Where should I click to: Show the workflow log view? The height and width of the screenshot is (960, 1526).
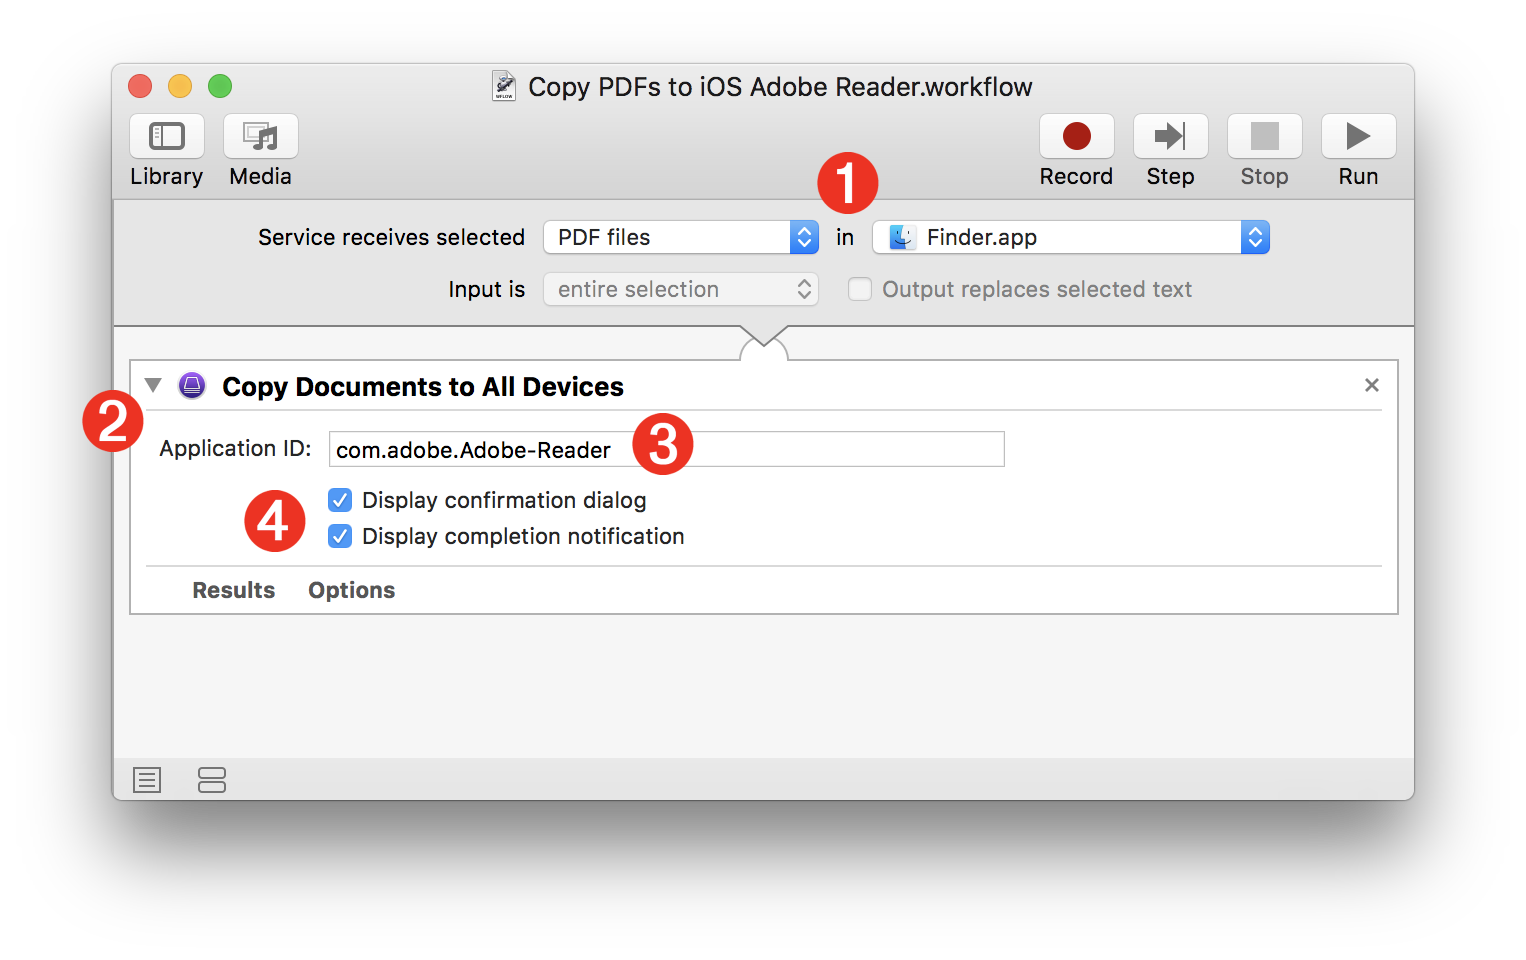point(147,780)
